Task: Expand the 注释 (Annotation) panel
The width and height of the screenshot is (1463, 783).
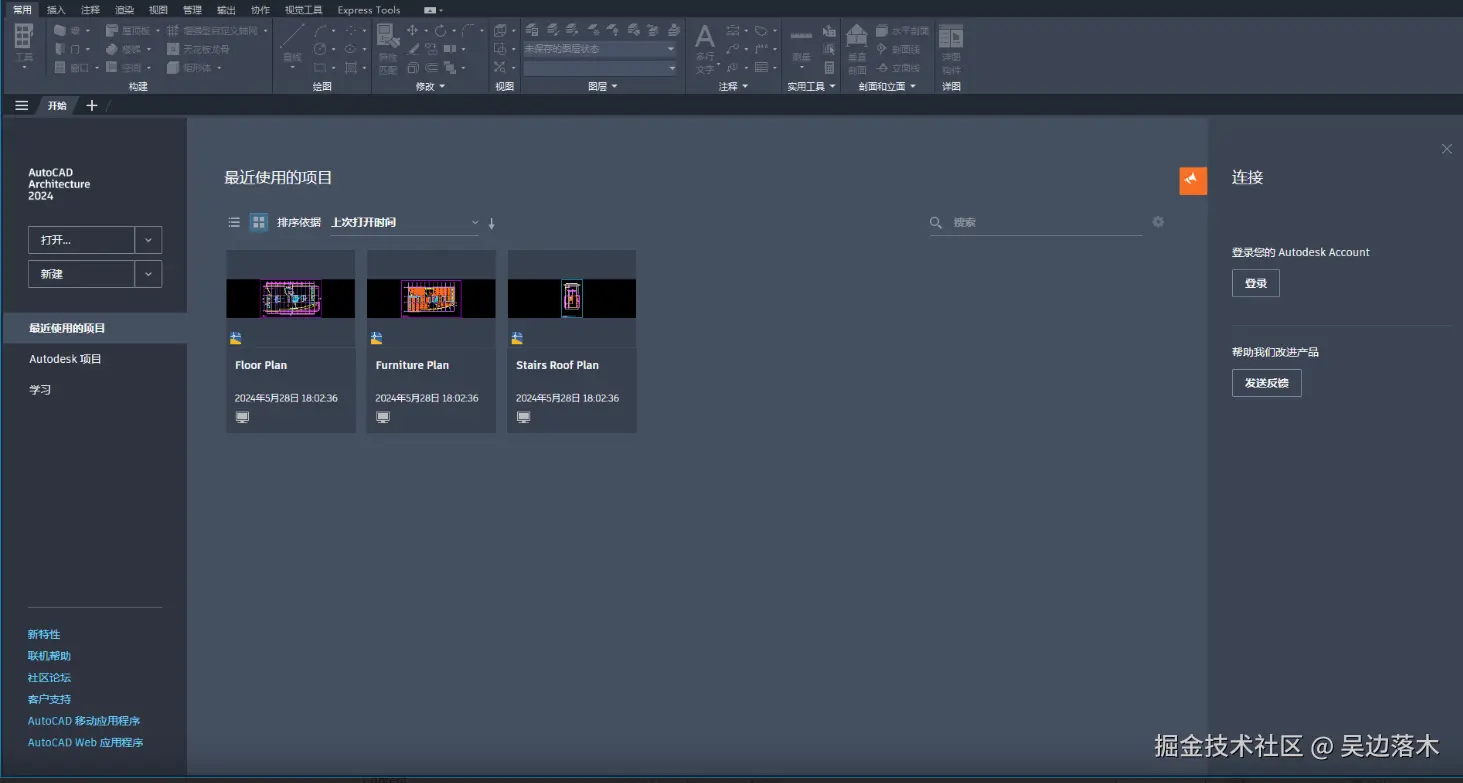Action: tap(734, 87)
